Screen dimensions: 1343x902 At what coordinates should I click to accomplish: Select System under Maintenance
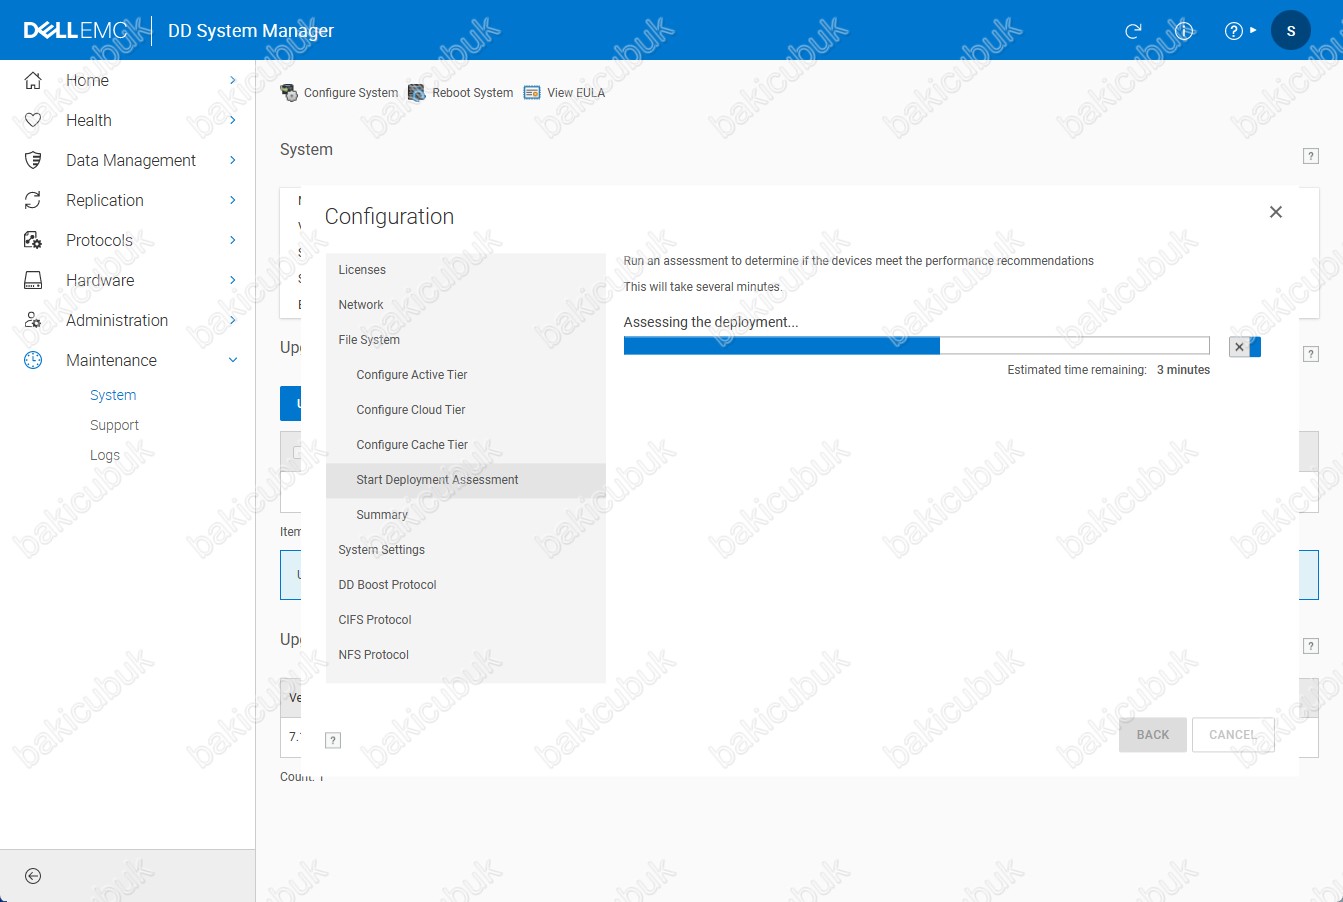[x=113, y=395]
